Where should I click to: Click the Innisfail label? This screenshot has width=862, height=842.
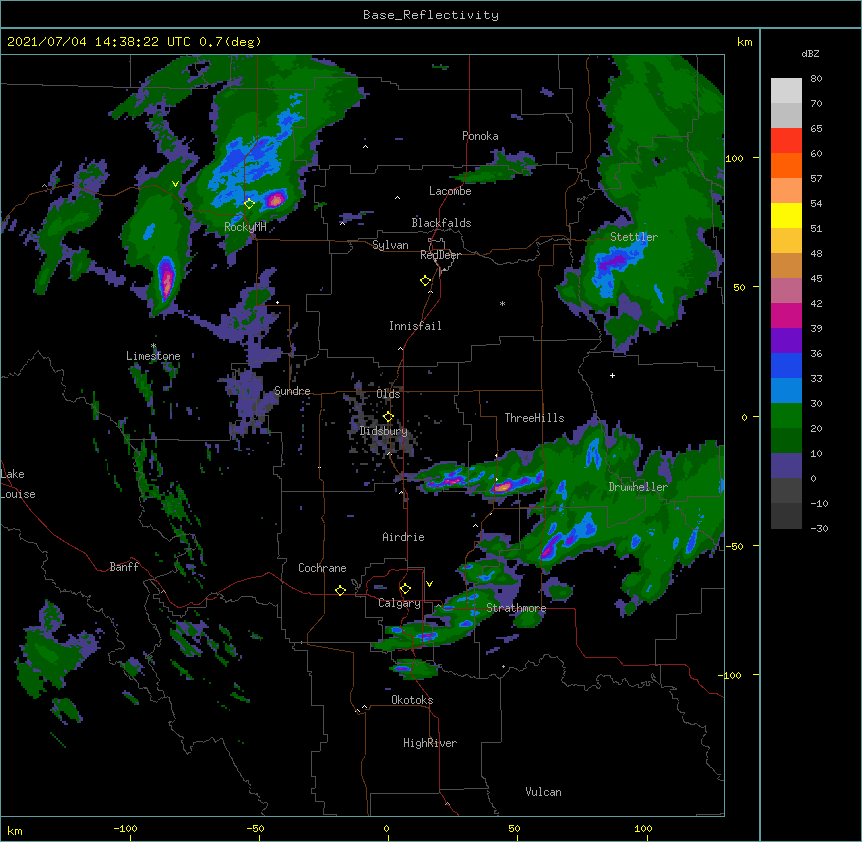pyautogui.click(x=415, y=326)
